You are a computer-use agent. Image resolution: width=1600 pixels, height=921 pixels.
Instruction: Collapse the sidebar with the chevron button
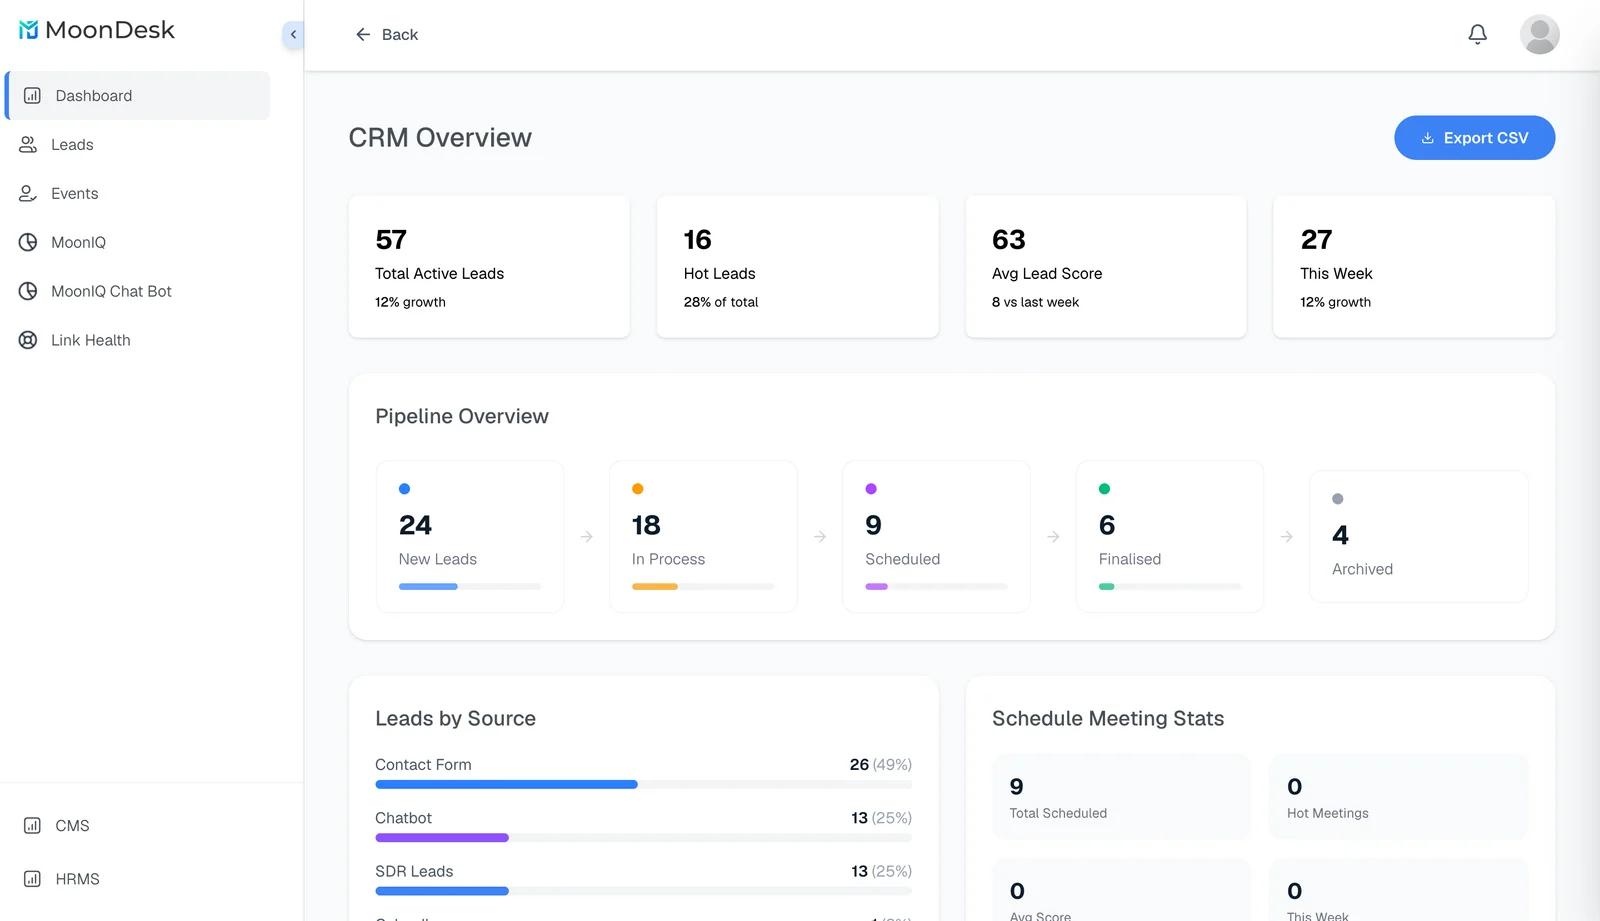(x=293, y=35)
